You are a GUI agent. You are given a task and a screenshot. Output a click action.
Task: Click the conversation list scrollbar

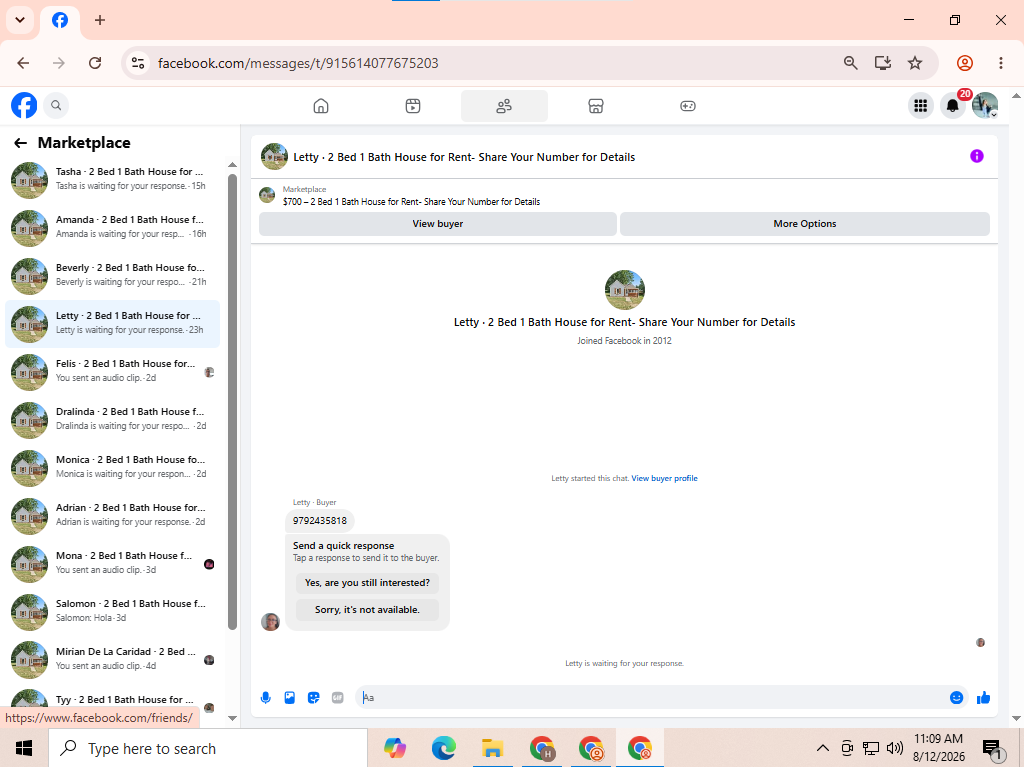coord(232,402)
